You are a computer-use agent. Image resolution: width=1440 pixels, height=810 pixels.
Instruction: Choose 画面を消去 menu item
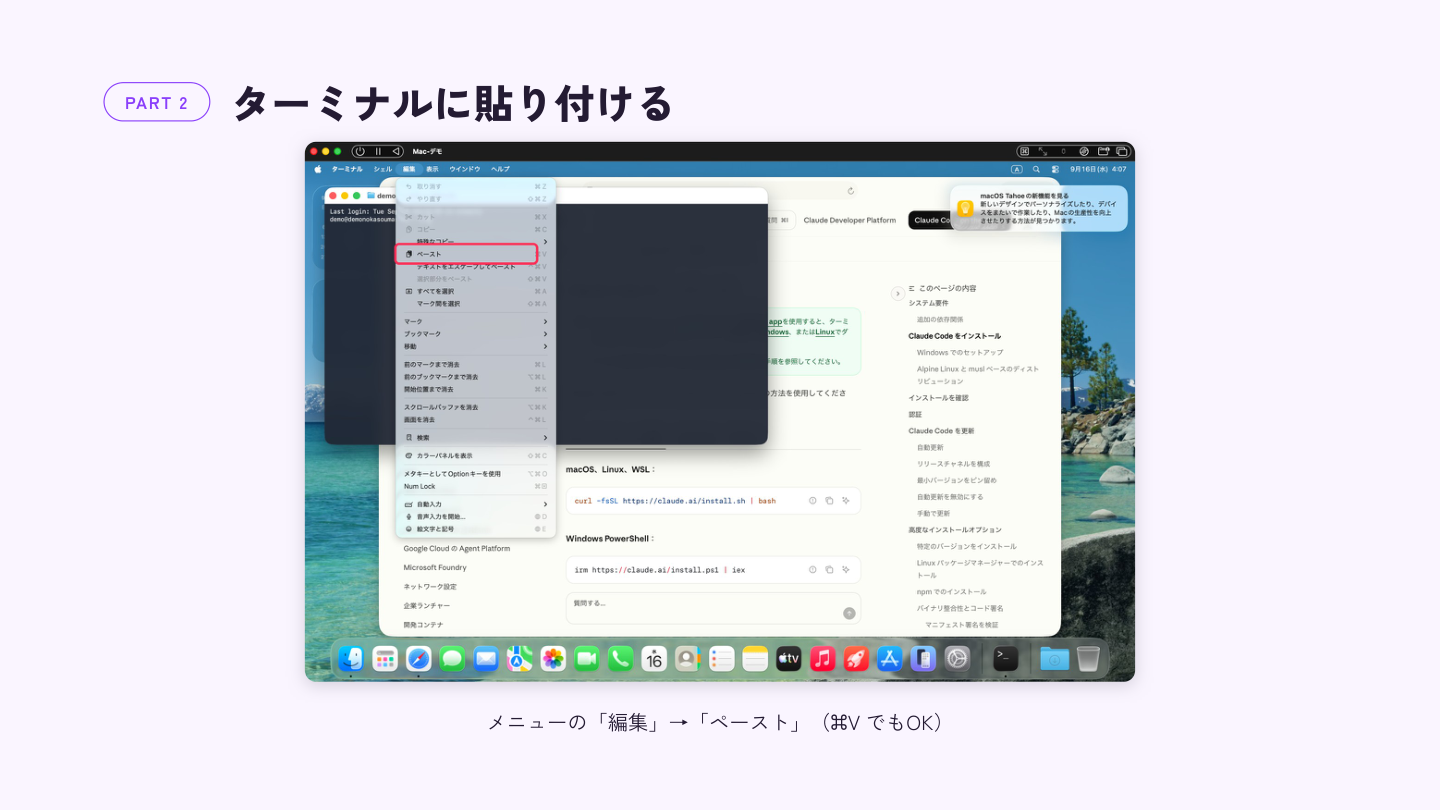(476, 419)
